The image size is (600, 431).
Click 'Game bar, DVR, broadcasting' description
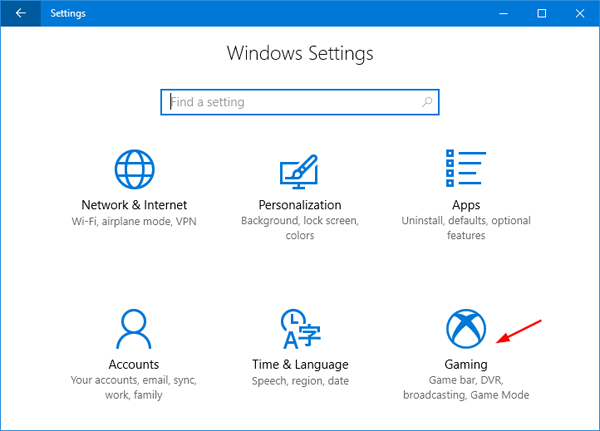point(466,387)
